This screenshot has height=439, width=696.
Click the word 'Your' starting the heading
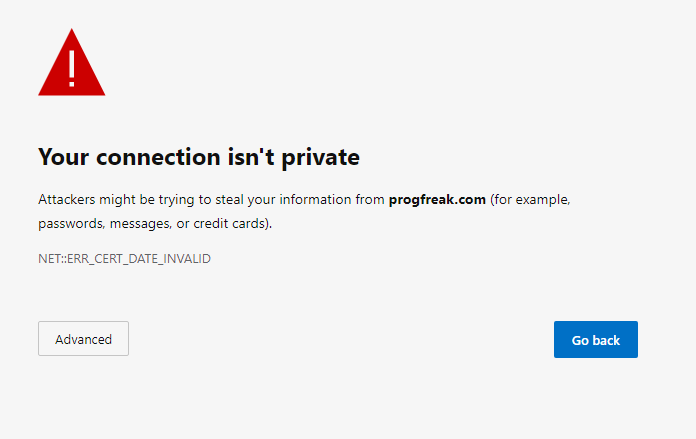click(63, 157)
